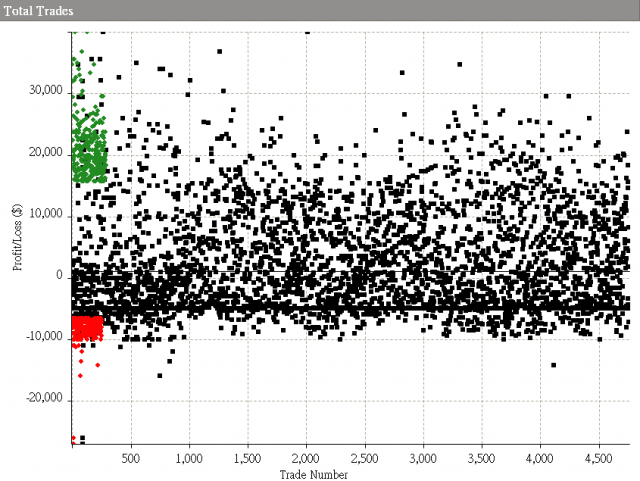Click the -20,000 profit axis label
The width and height of the screenshot is (640, 481).
pyautogui.click(x=44, y=398)
